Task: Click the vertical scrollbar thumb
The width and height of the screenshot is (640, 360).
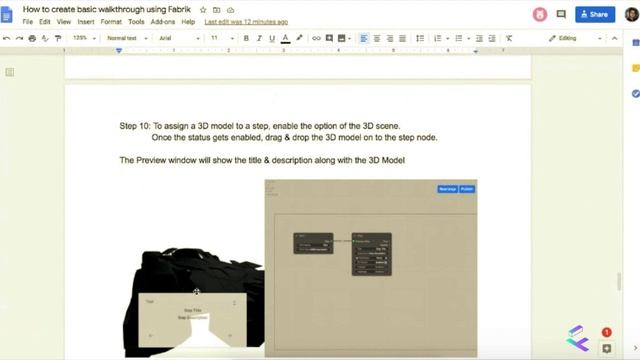Action: [x=619, y=281]
